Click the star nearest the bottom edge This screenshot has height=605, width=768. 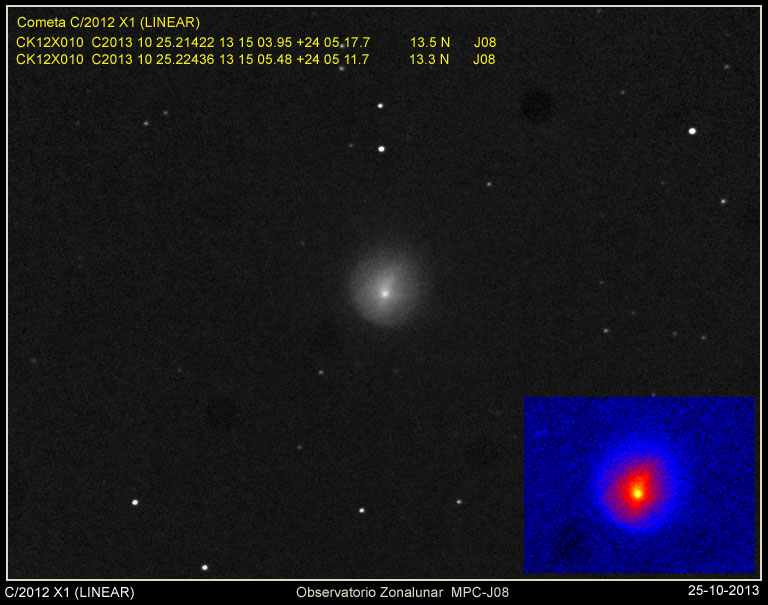[205, 567]
